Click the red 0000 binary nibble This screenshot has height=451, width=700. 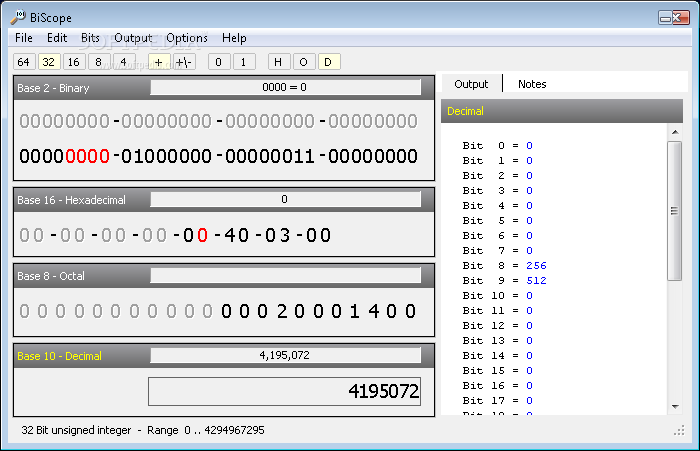87,156
